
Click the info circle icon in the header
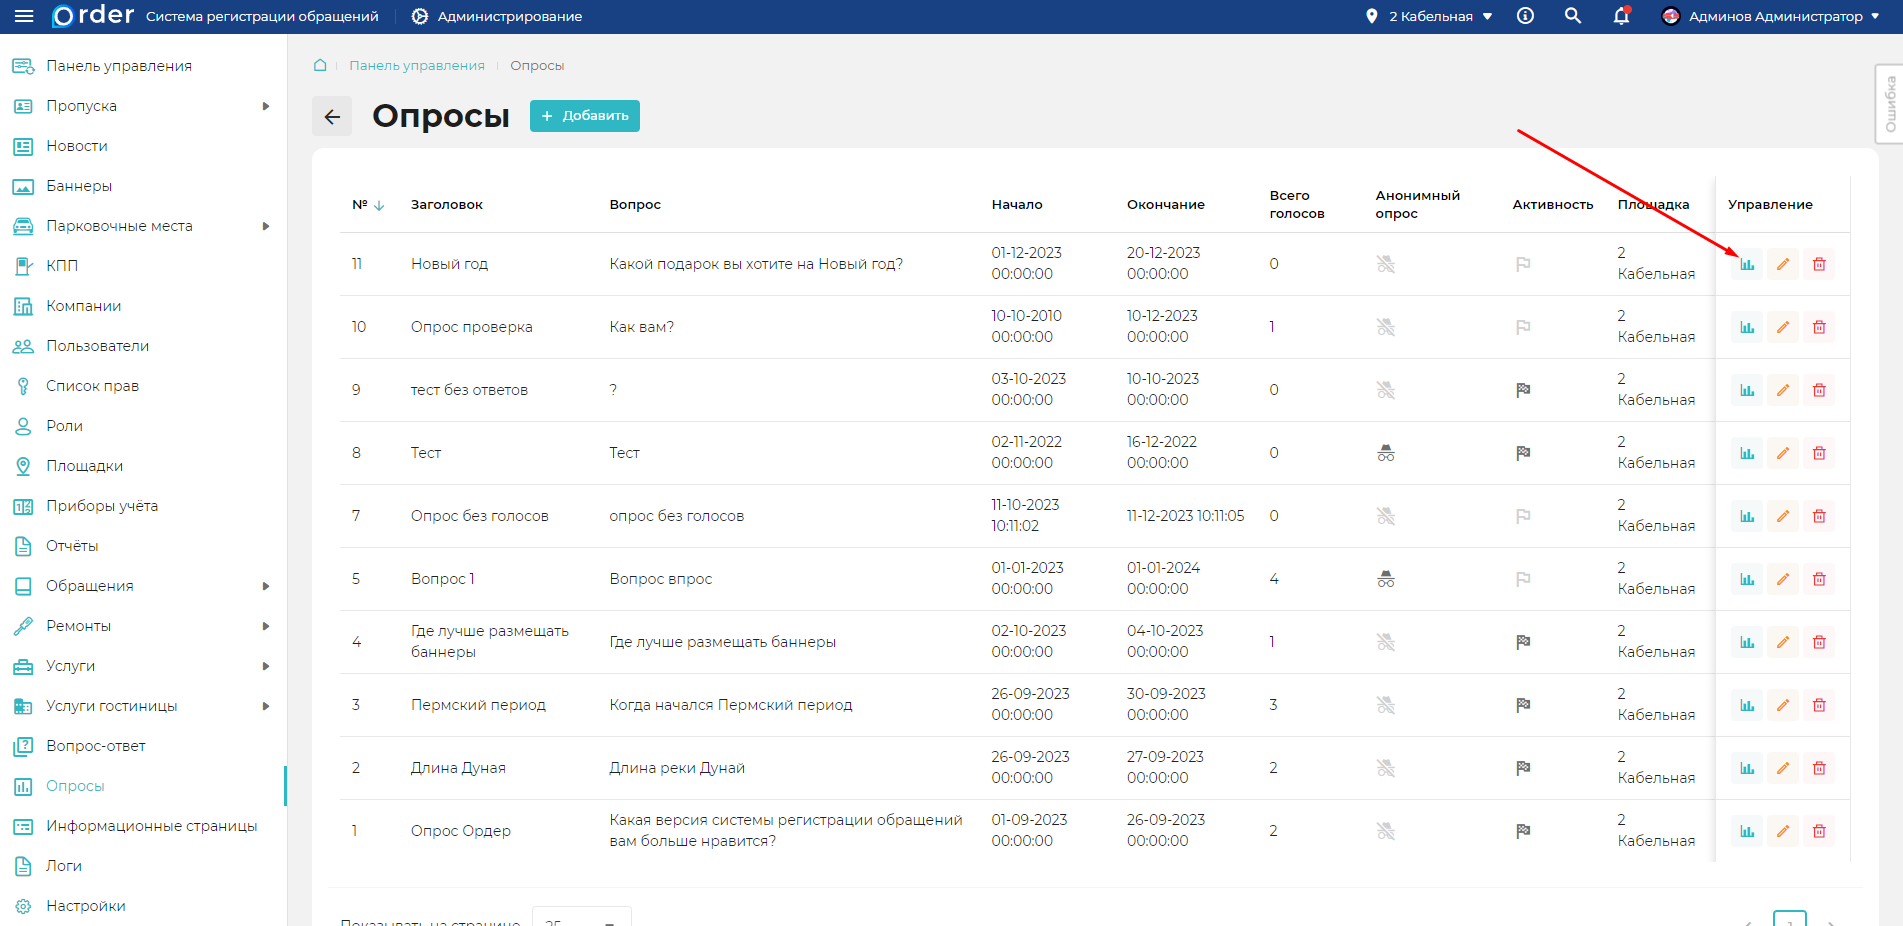pyautogui.click(x=1525, y=16)
